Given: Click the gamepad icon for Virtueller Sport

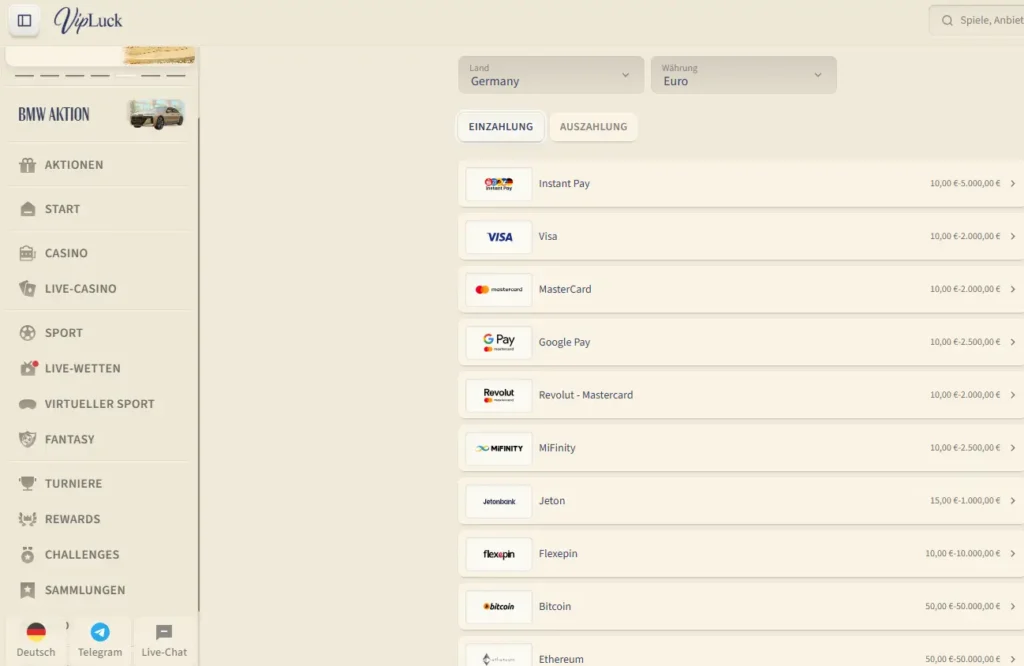Looking at the screenshot, I should click(x=27, y=404).
